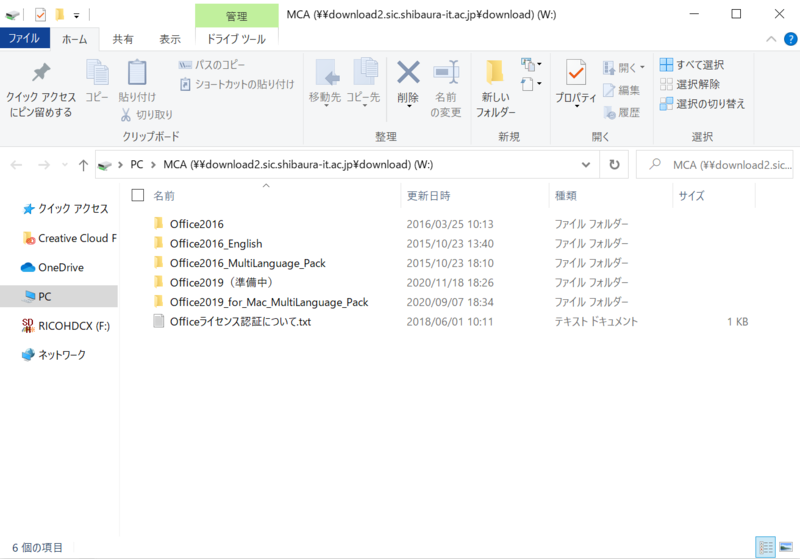This screenshot has width=800, height=559.
Task: Select RICOHDCX (F:) drive in sidebar
Action: (x=66, y=326)
